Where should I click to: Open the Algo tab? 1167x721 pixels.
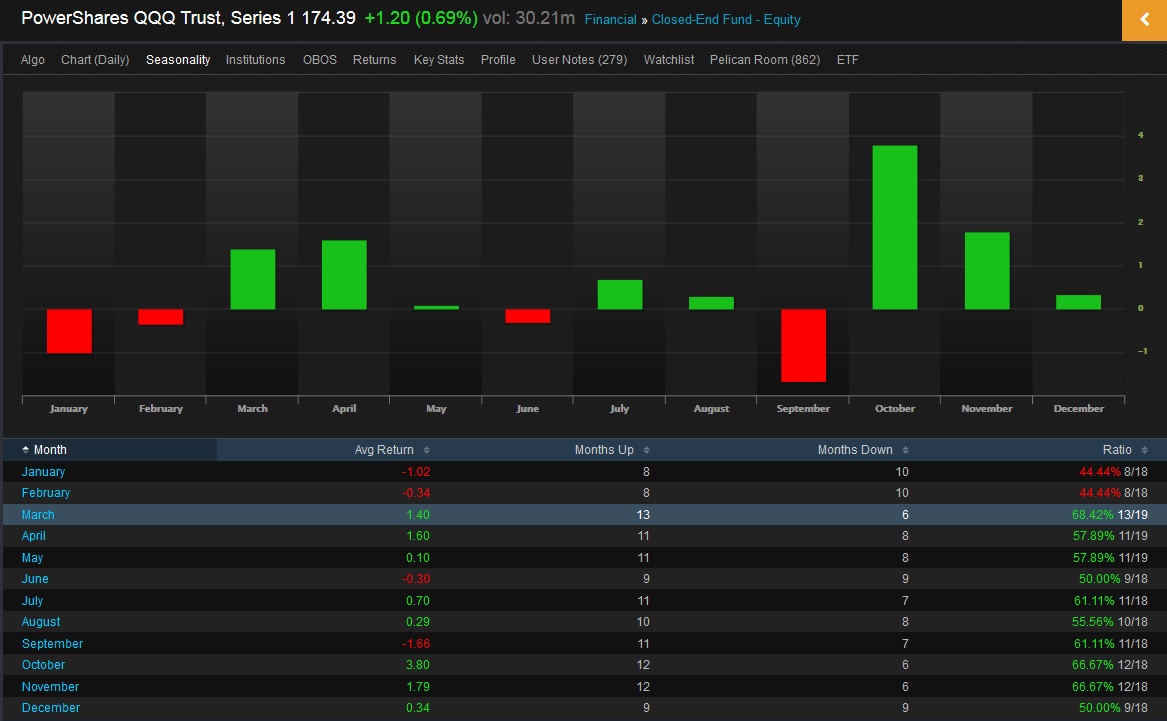point(33,60)
